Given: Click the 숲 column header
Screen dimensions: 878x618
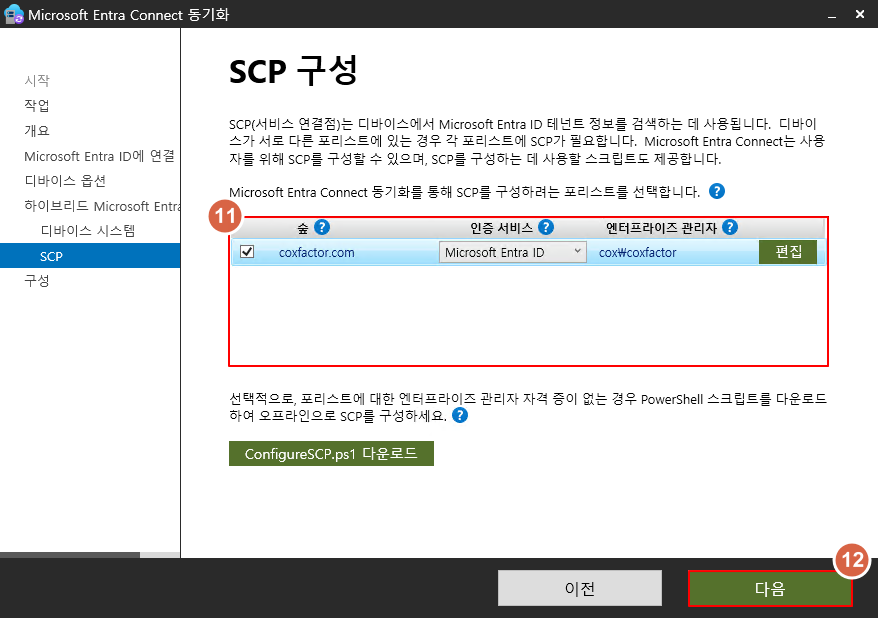Looking at the screenshot, I should (303, 228).
